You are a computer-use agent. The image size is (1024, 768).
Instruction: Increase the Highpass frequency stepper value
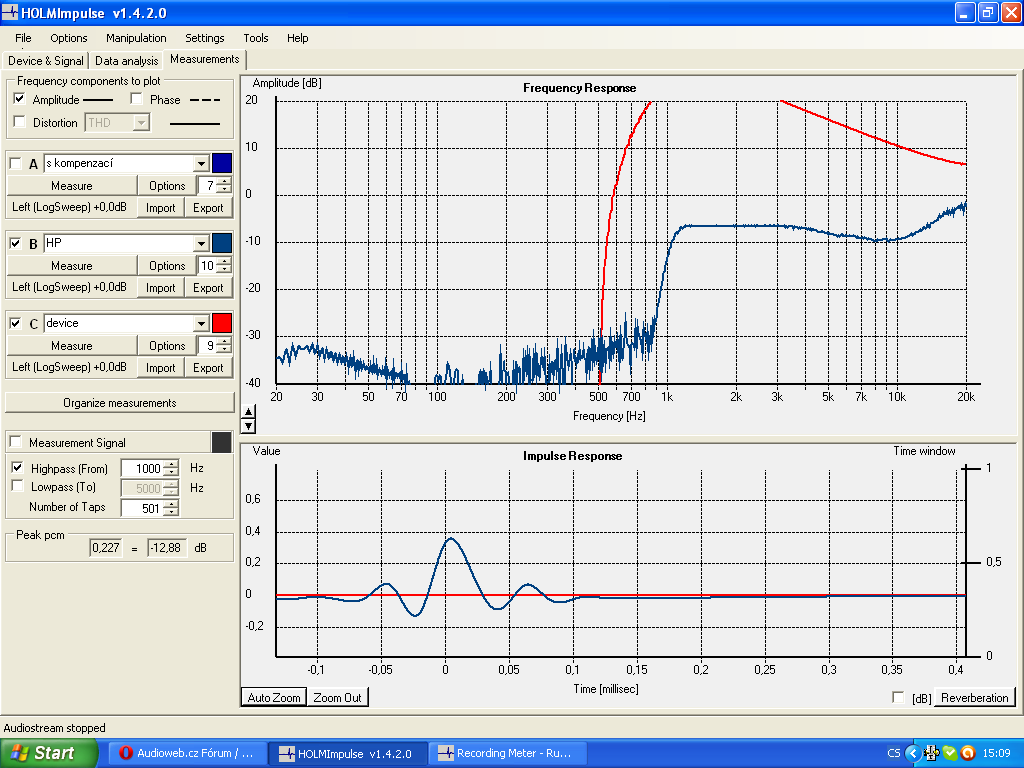171,464
